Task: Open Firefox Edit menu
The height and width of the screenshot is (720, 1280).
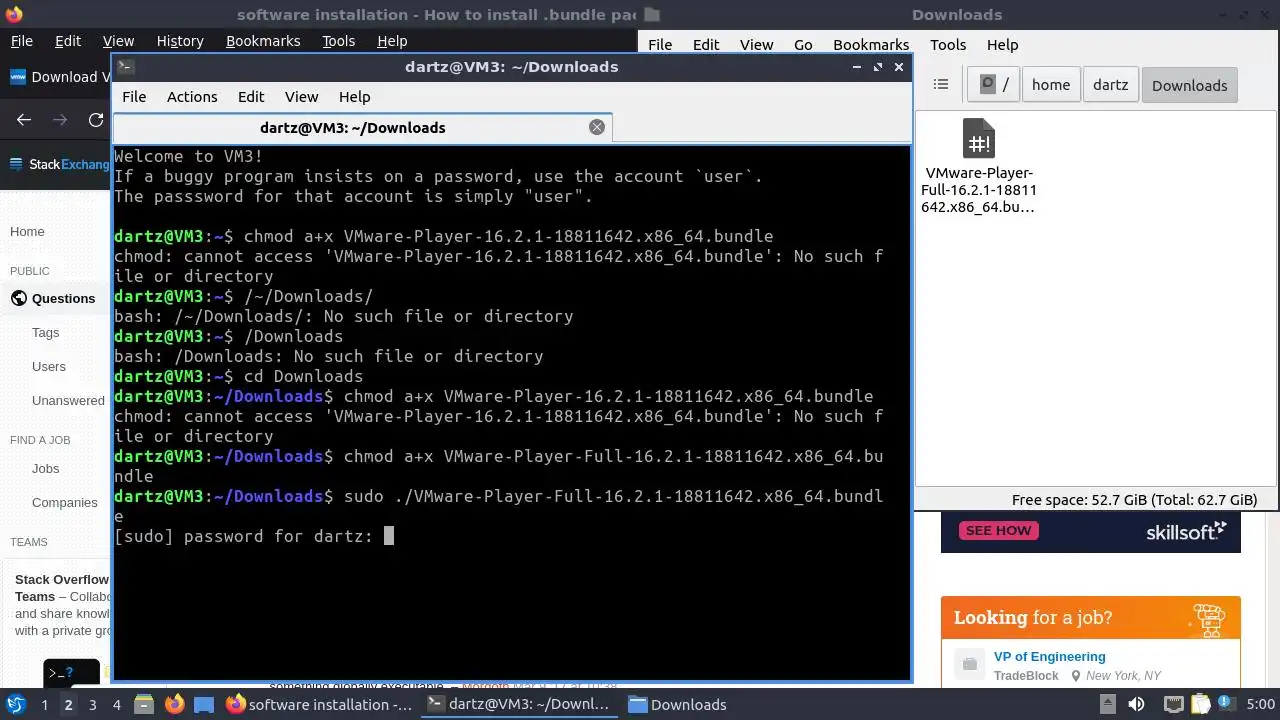Action: point(68,41)
